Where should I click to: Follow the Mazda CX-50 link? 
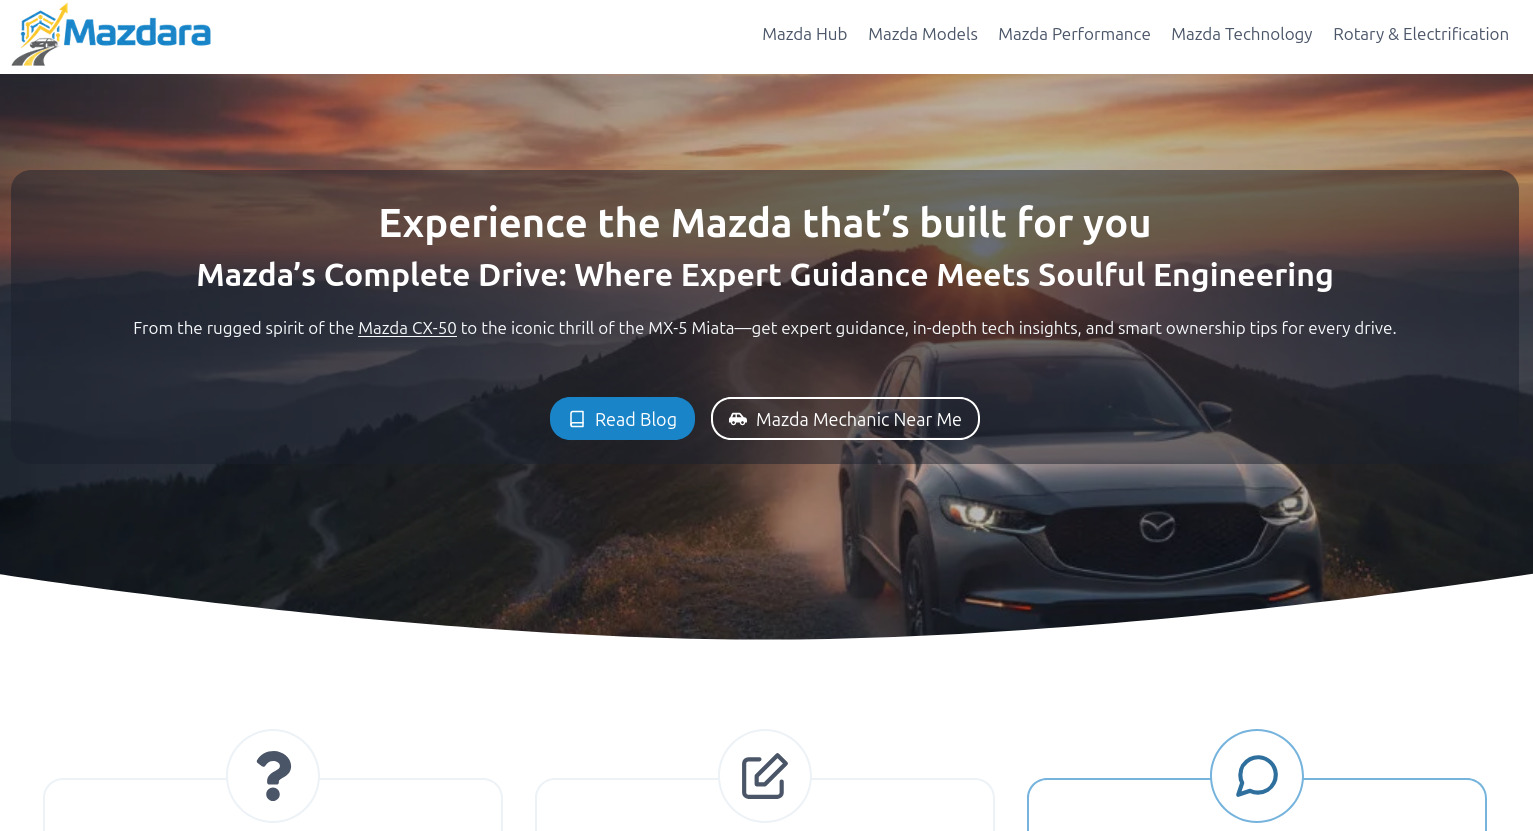pyautogui.click(x=407, y=328)
